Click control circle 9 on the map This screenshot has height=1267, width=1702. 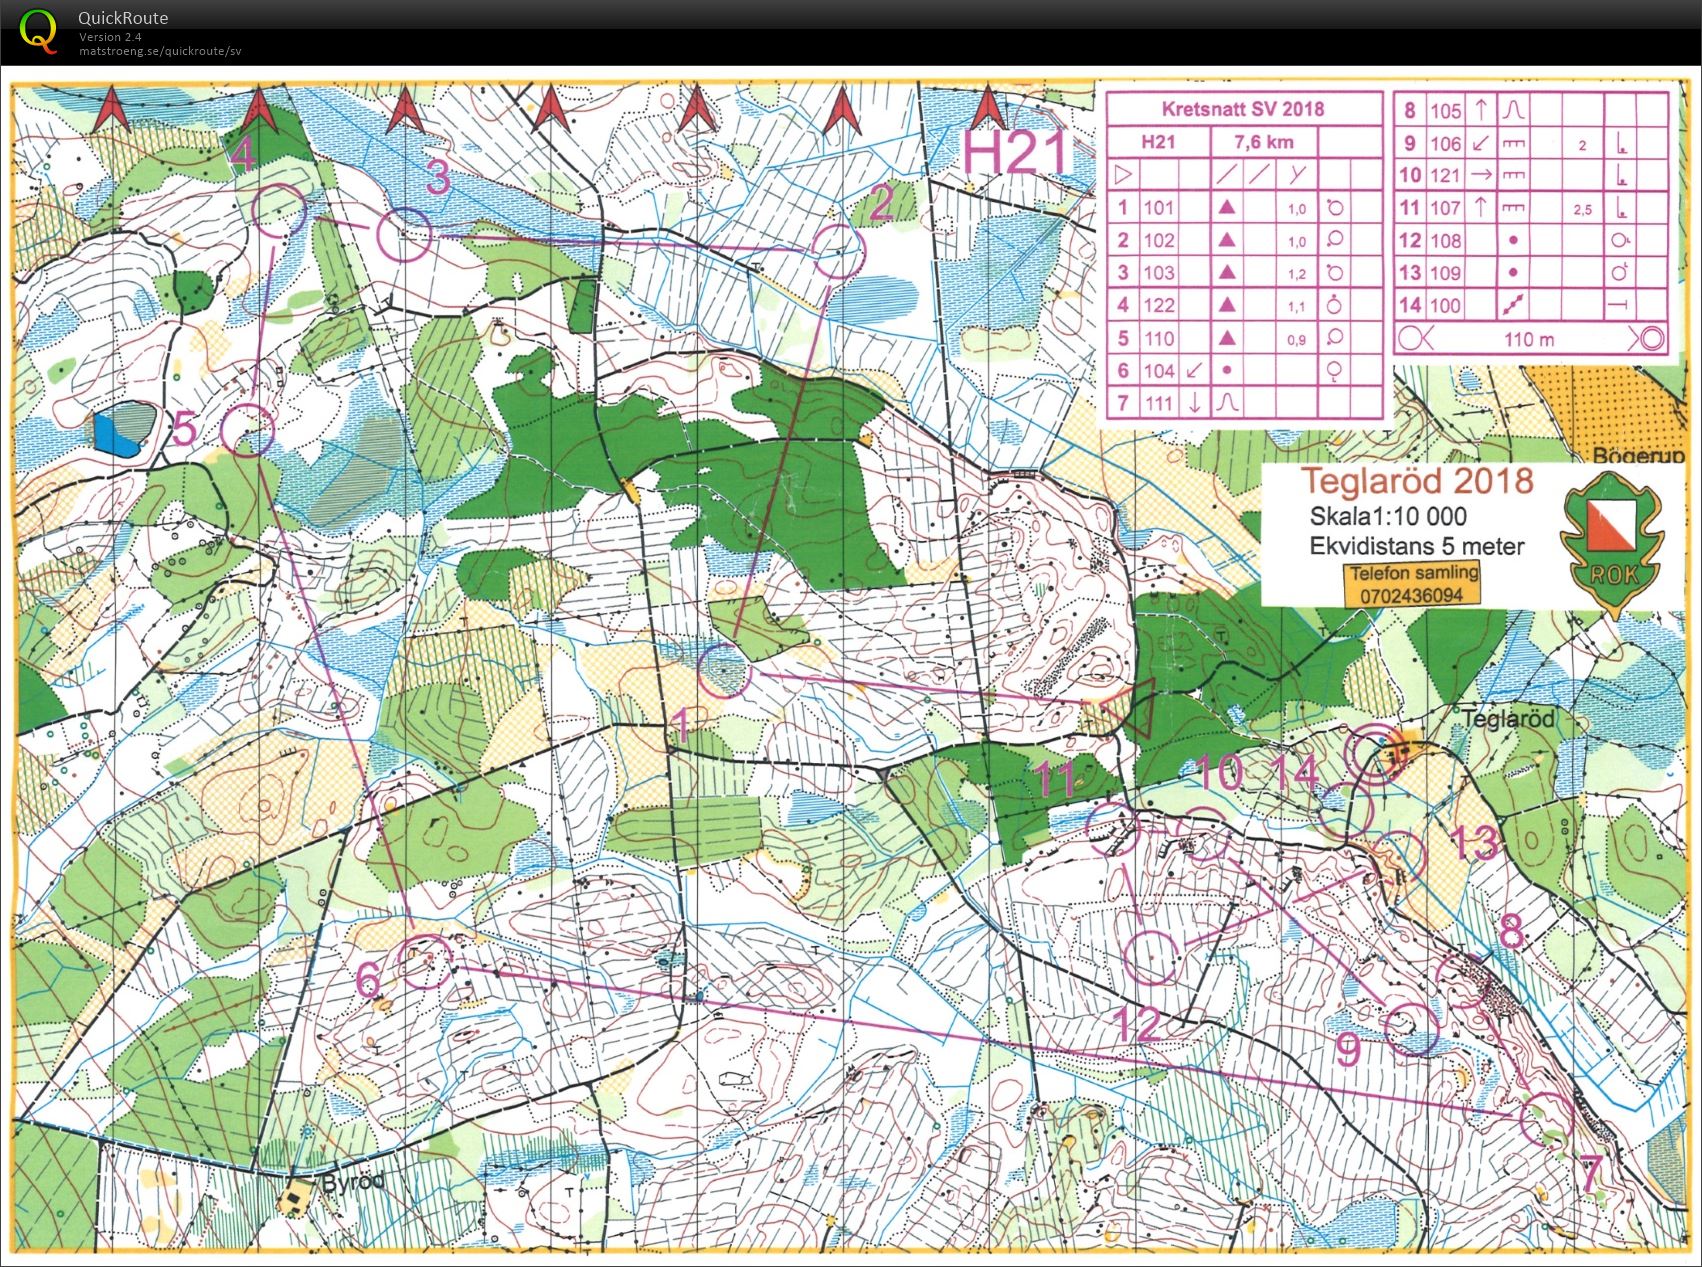(1410, 1028)
